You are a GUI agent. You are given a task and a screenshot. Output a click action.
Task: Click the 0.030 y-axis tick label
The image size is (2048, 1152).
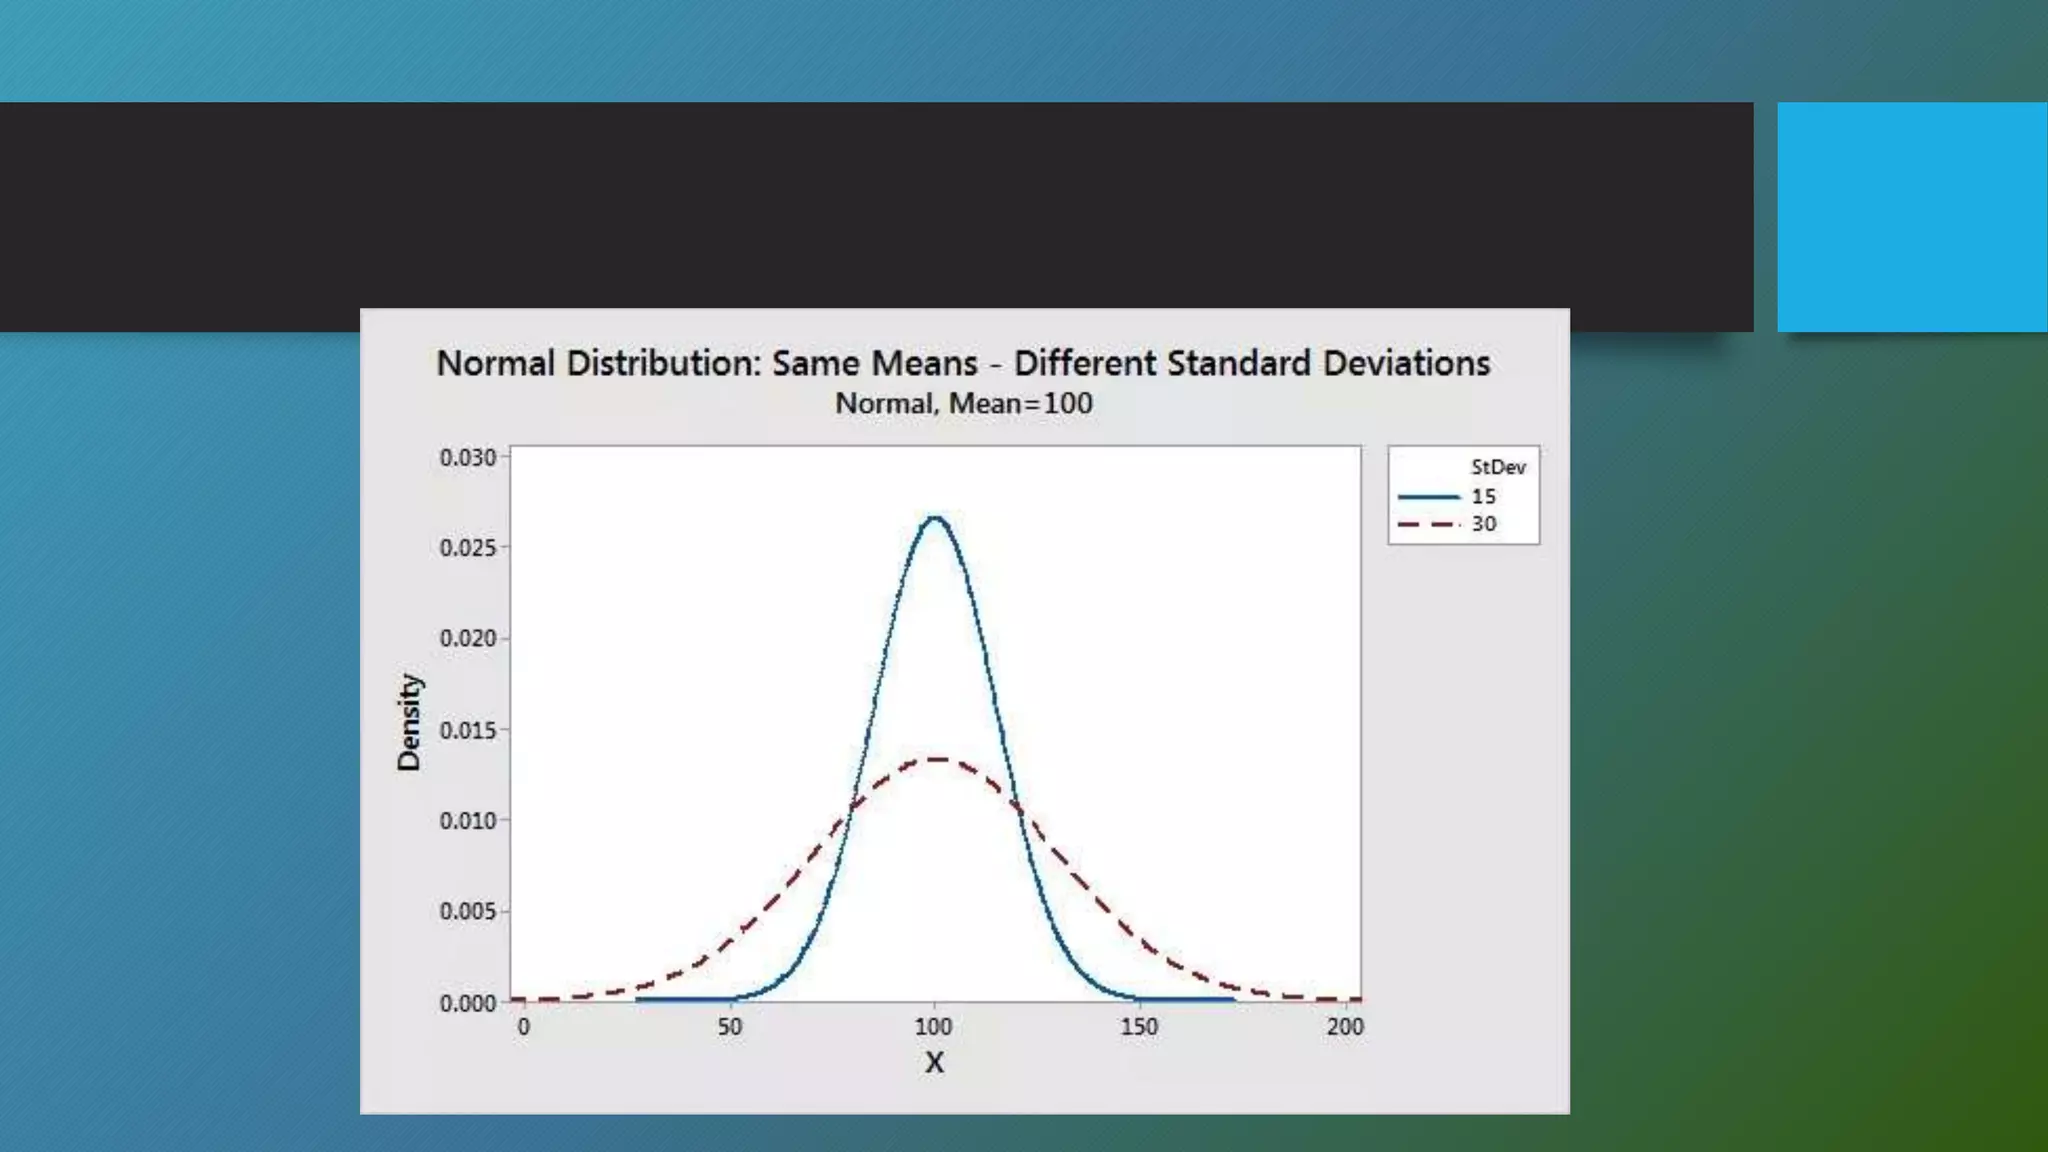(x=467, y=457)
